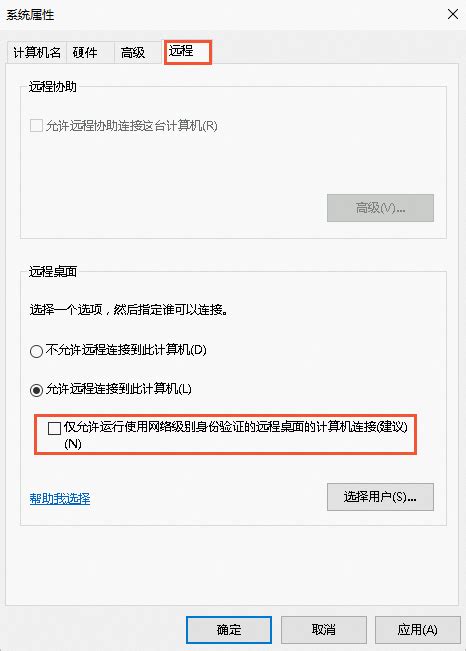Click the 远程桌面 group box heading
The width and height of the screenshot is (466, 651).
[53, 272]
